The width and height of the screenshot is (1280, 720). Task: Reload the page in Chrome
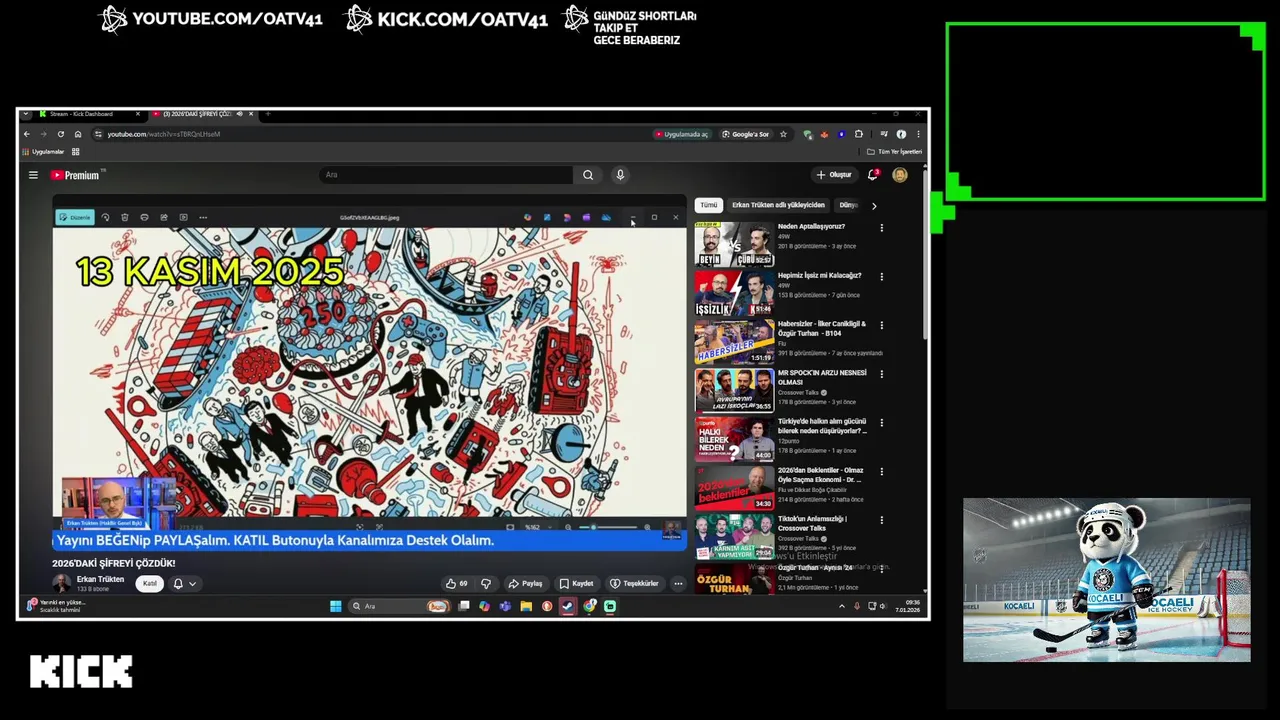coord(61,134)
